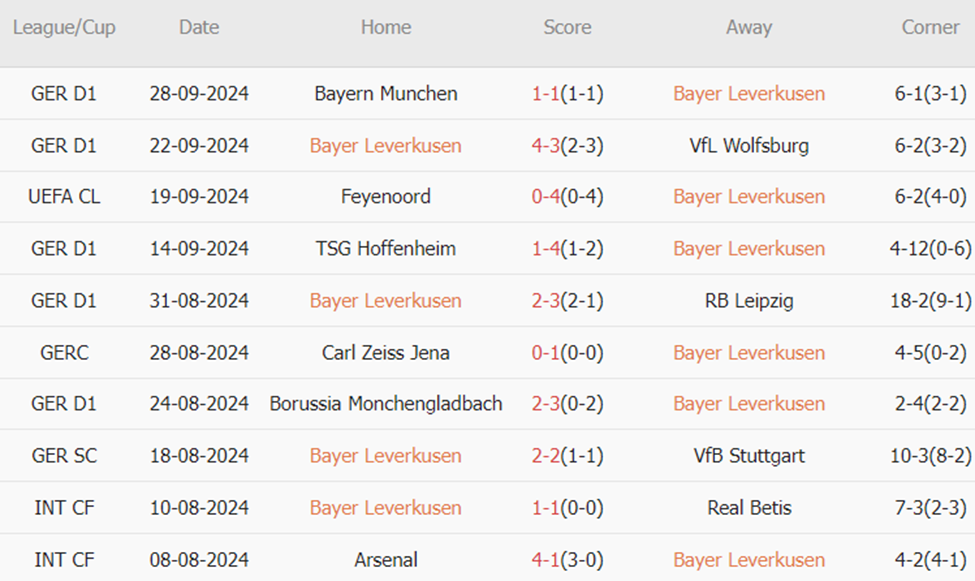The height and width of the screenshot is (581, 975).
Task: Select the Feyenoord home team
Action: coord(386,197)
